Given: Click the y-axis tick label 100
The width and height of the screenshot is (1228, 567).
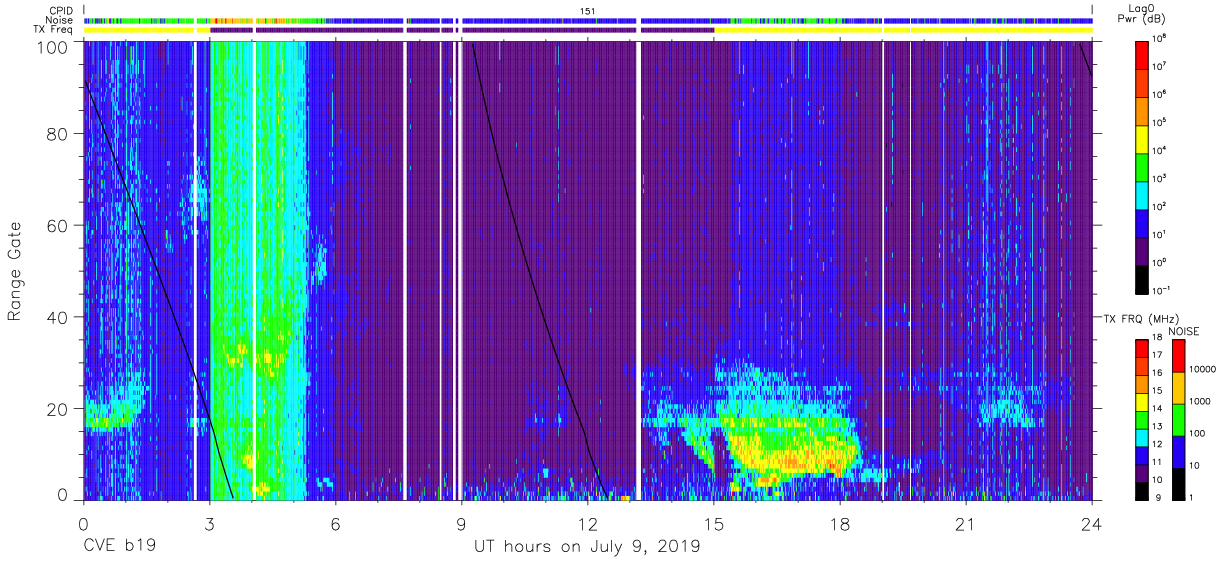Looking at the screenshot, I should coord(54,46).
